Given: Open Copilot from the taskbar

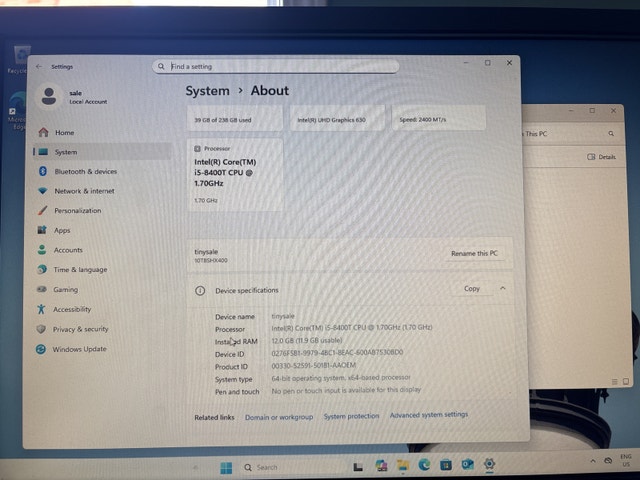Looking at the screenshot, I should pyautogui.click(x=381, y=465).
